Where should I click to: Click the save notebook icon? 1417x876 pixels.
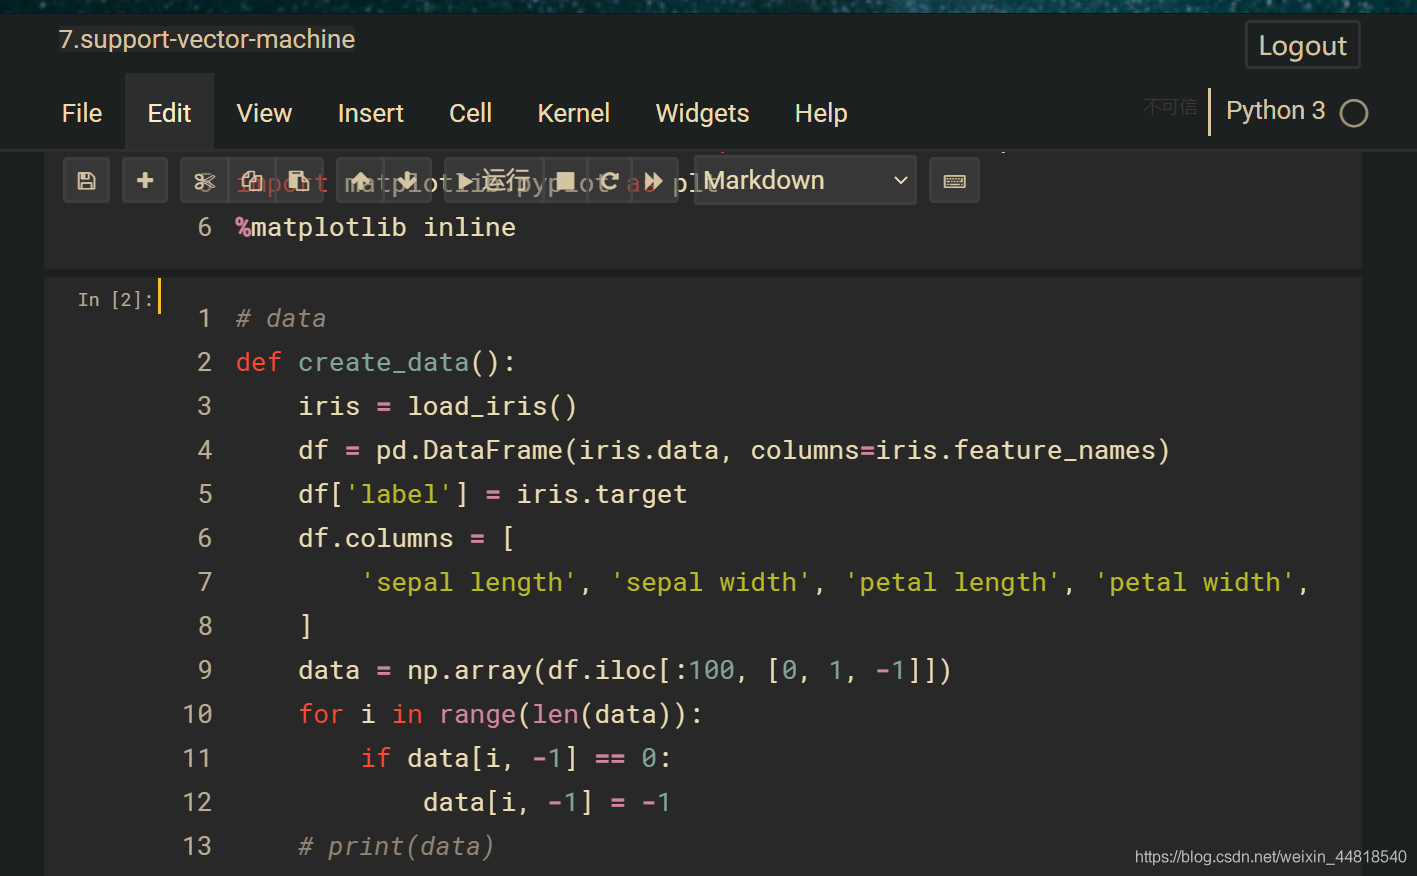pyautogui.click(x=86, y=181)
